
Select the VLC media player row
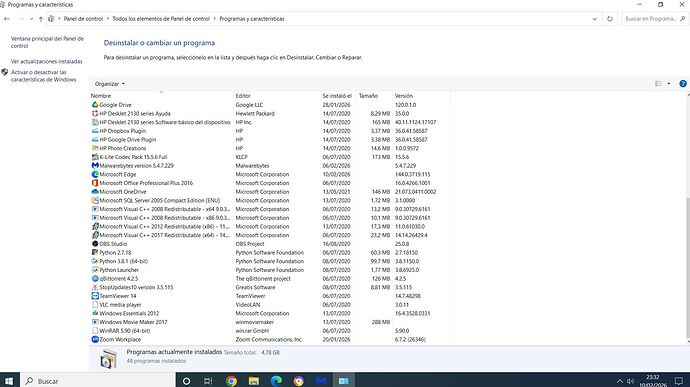tap(270, 305)
